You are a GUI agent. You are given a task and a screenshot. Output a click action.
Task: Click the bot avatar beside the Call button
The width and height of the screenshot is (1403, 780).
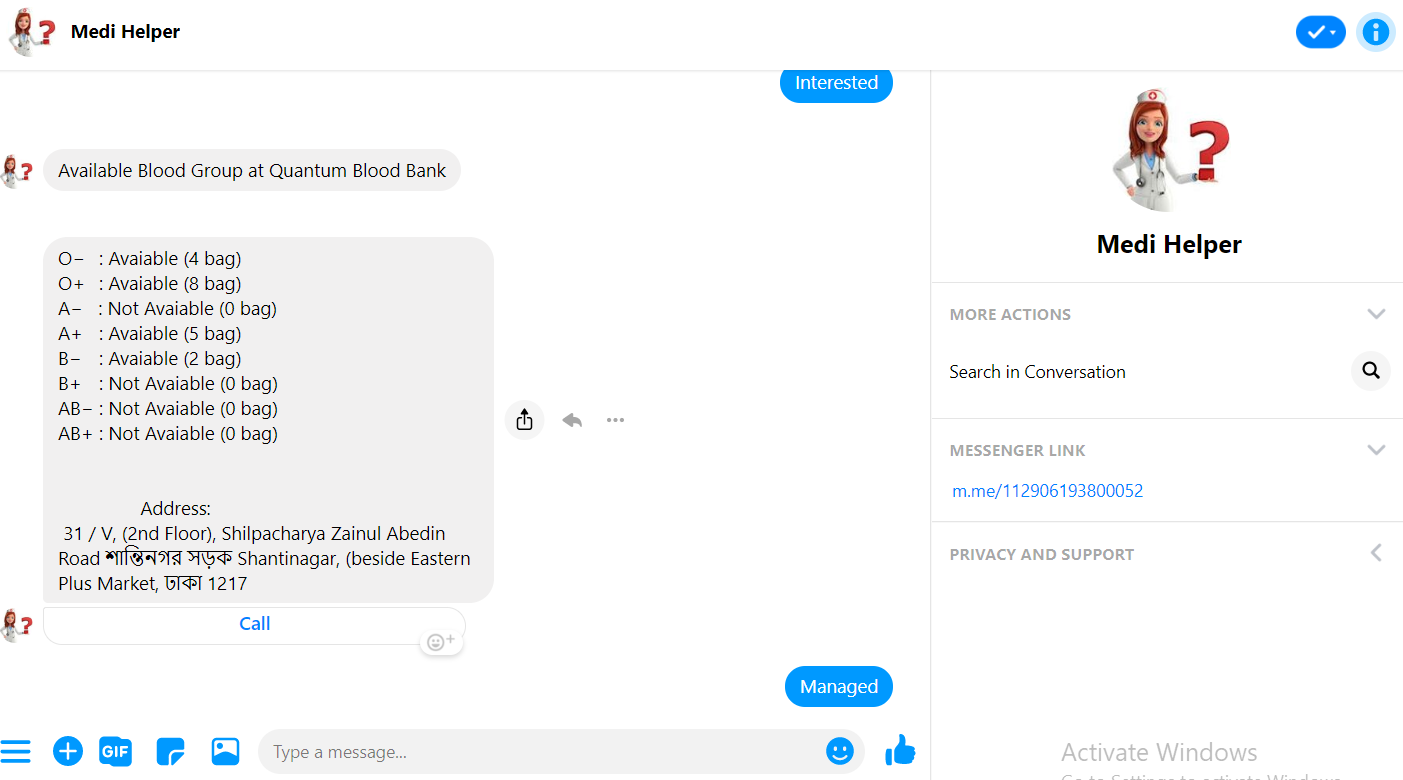tap(17, 625)
